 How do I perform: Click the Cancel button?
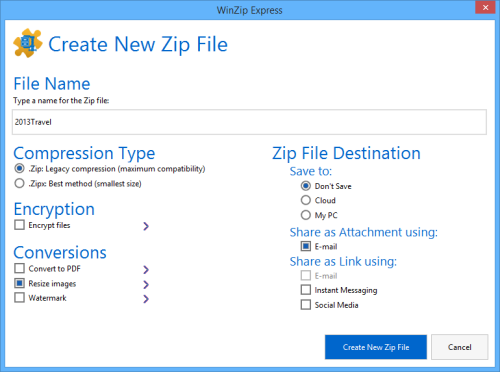coord(460,347)
